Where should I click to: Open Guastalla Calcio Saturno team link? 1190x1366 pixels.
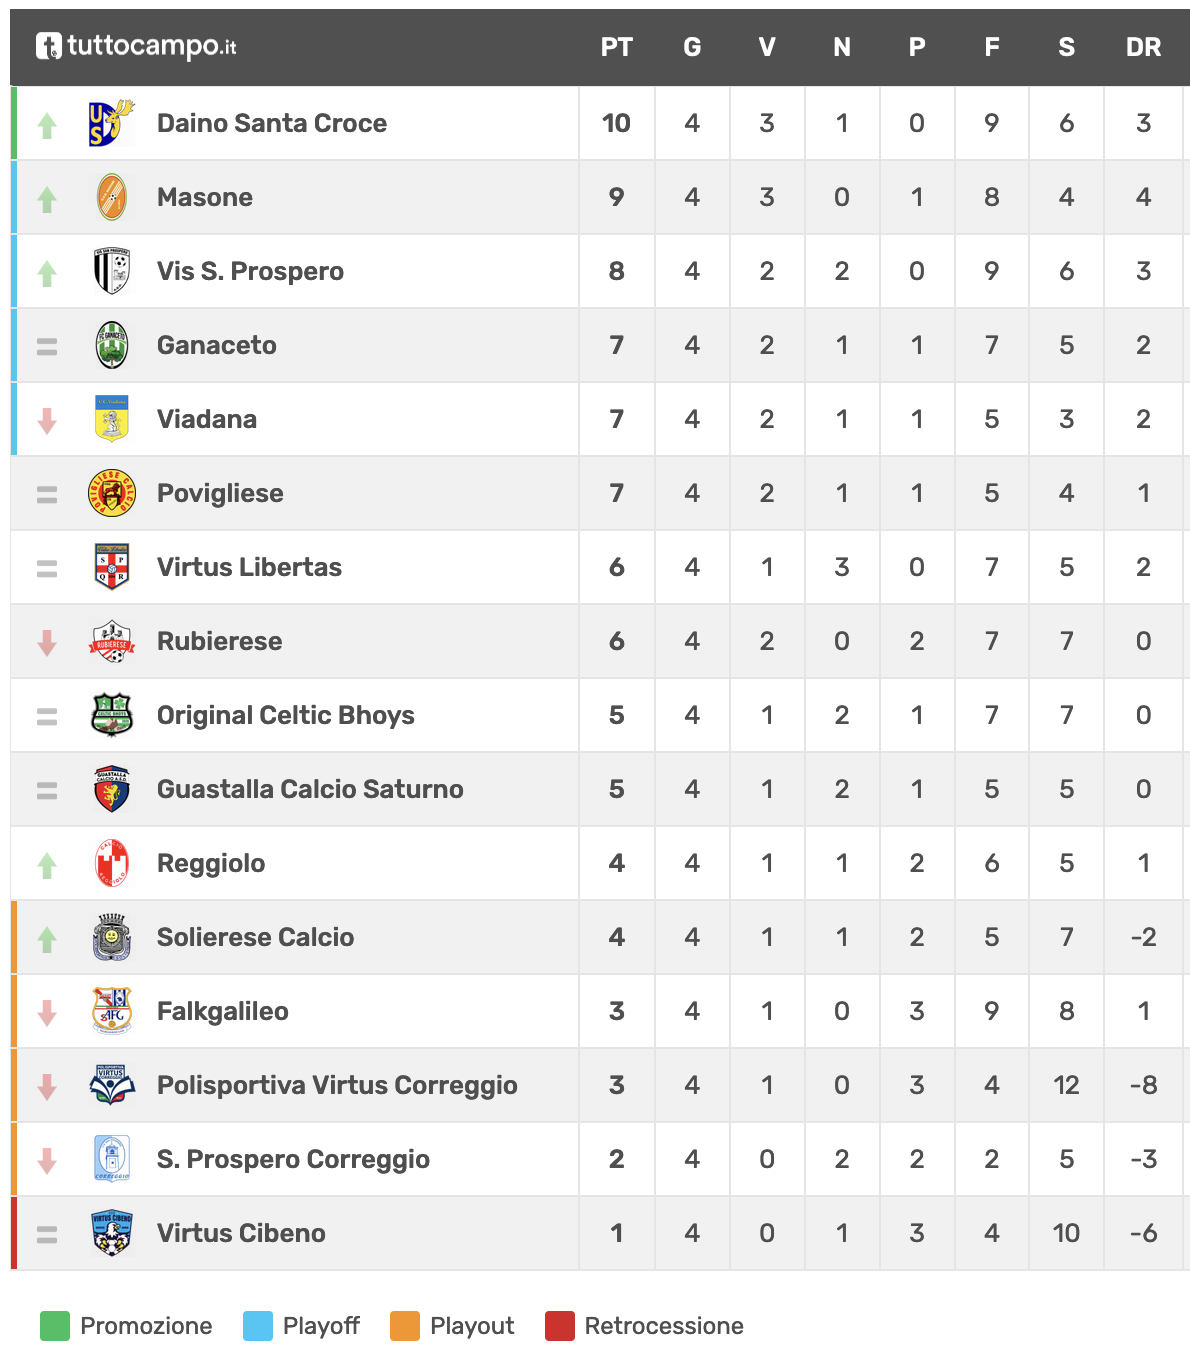click(310, 789)
